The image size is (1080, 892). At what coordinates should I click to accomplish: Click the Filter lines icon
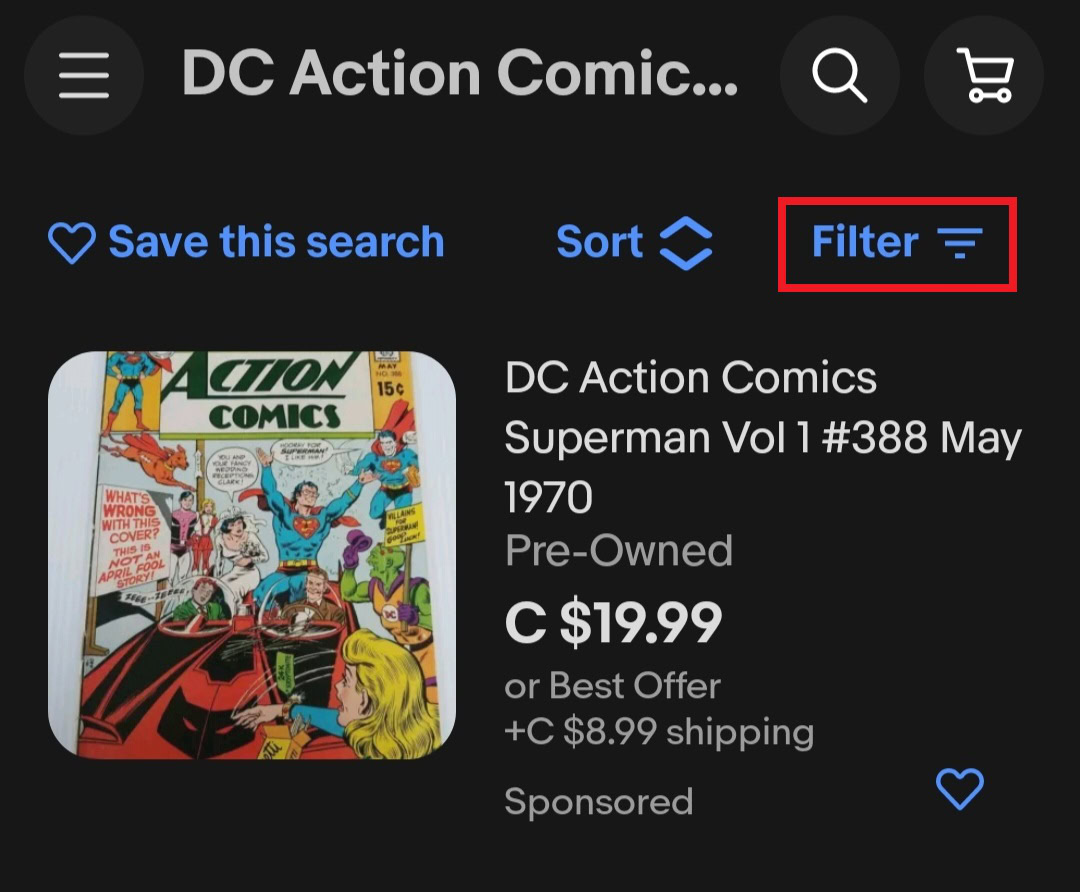tap(960, 243)
